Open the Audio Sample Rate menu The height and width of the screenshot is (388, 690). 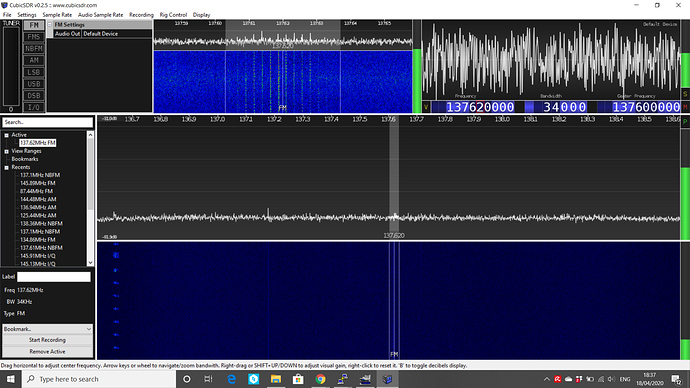(100, 15)
